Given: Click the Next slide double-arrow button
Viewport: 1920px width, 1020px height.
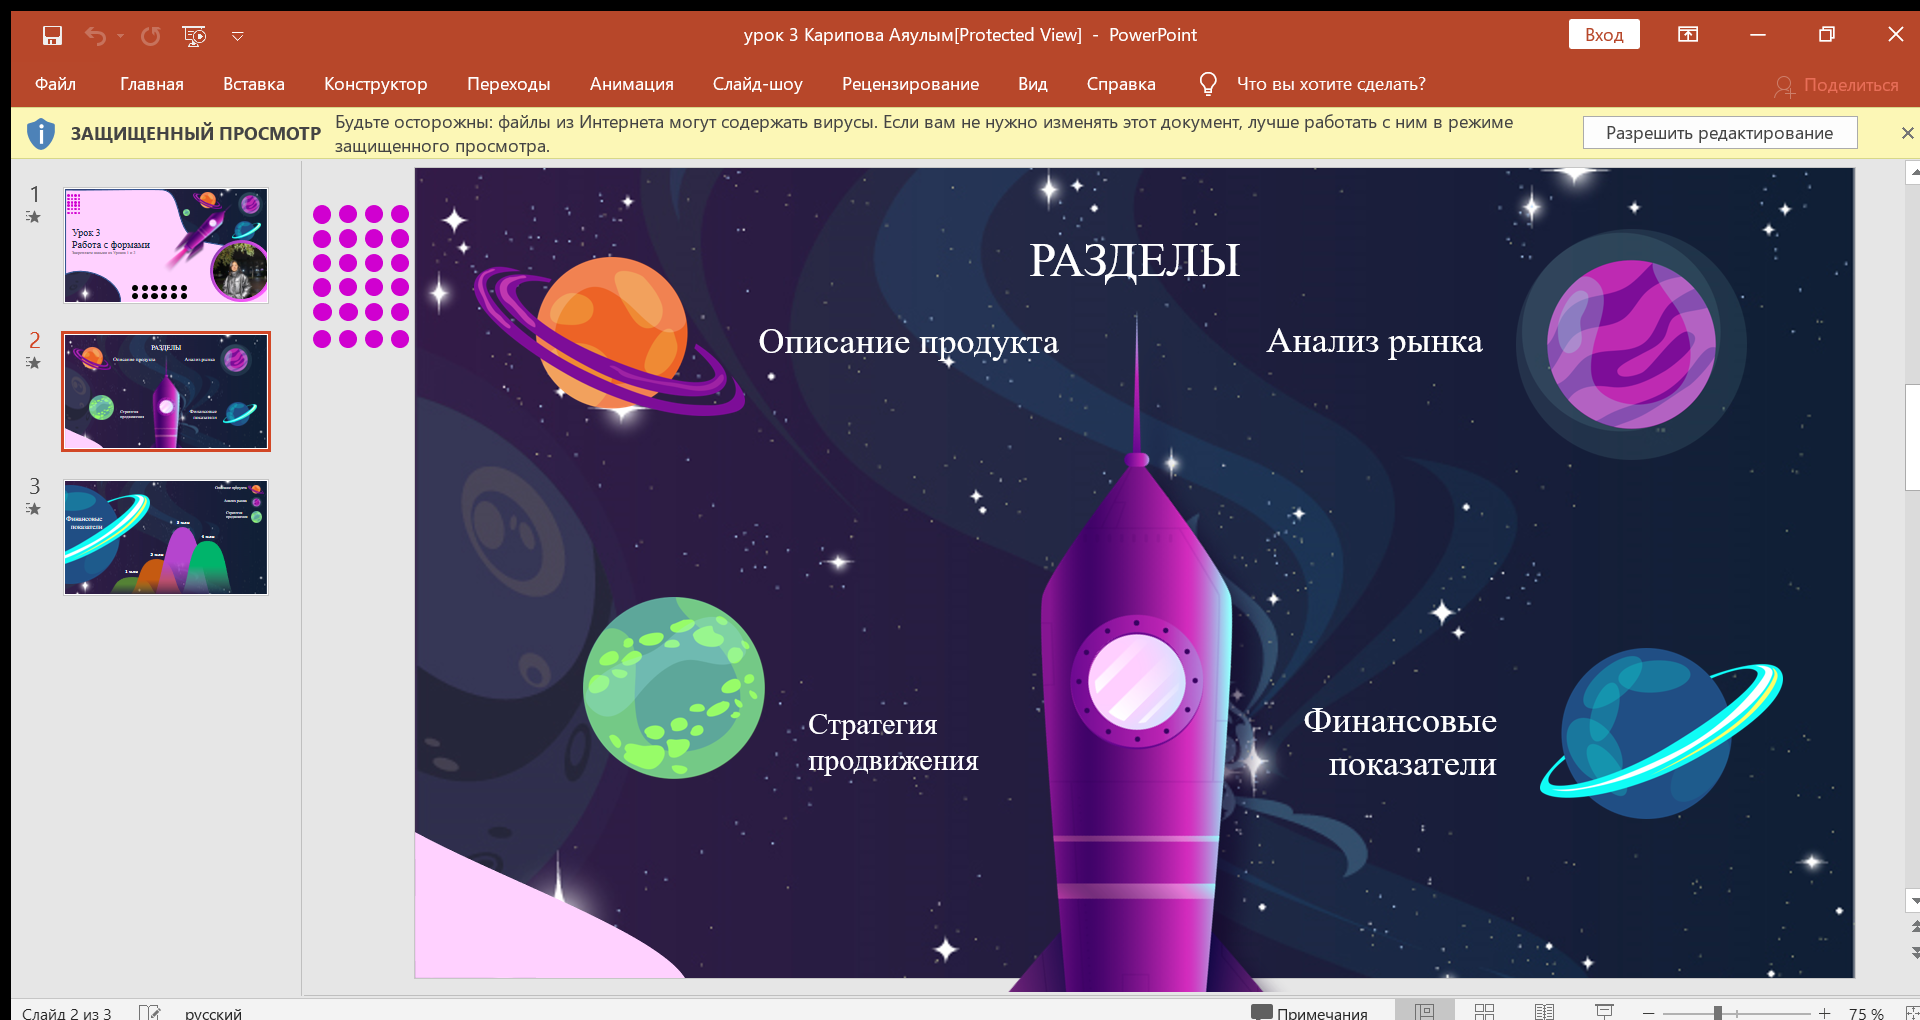Looking at the screenshot, I should [1915, 952].
